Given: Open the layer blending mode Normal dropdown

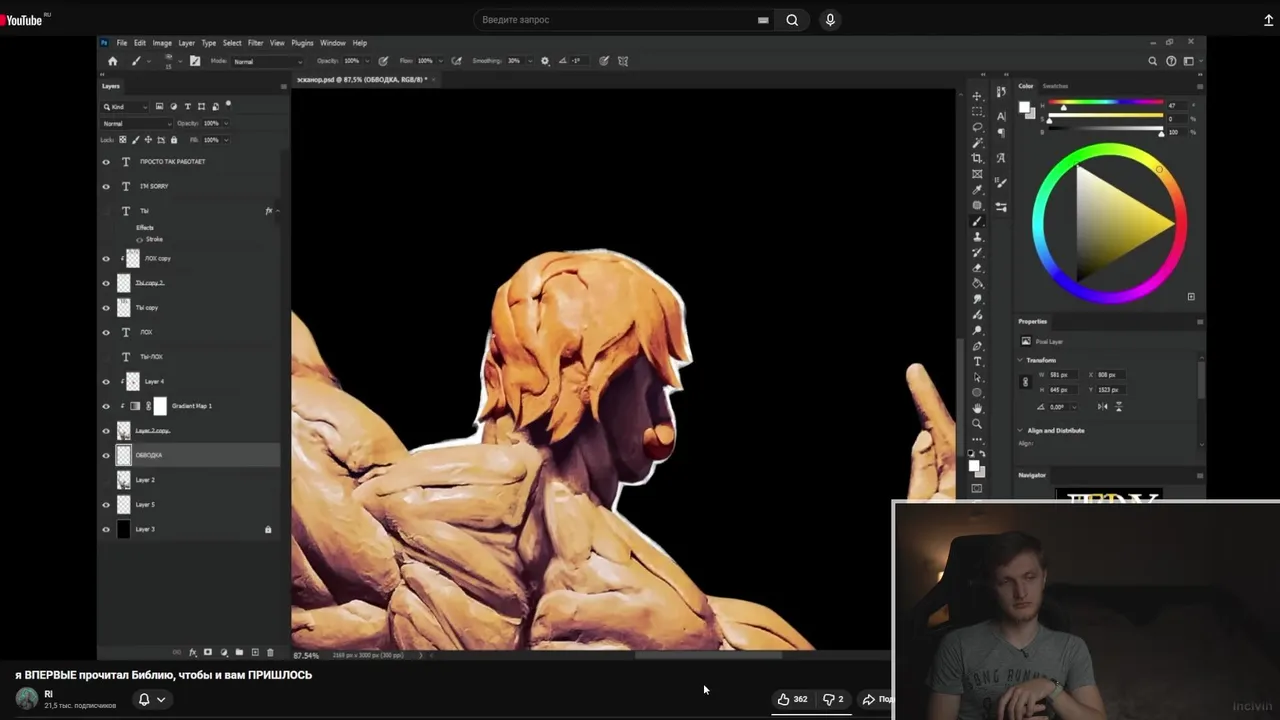Looking at the screenshot, I should (x=136, y=123).
